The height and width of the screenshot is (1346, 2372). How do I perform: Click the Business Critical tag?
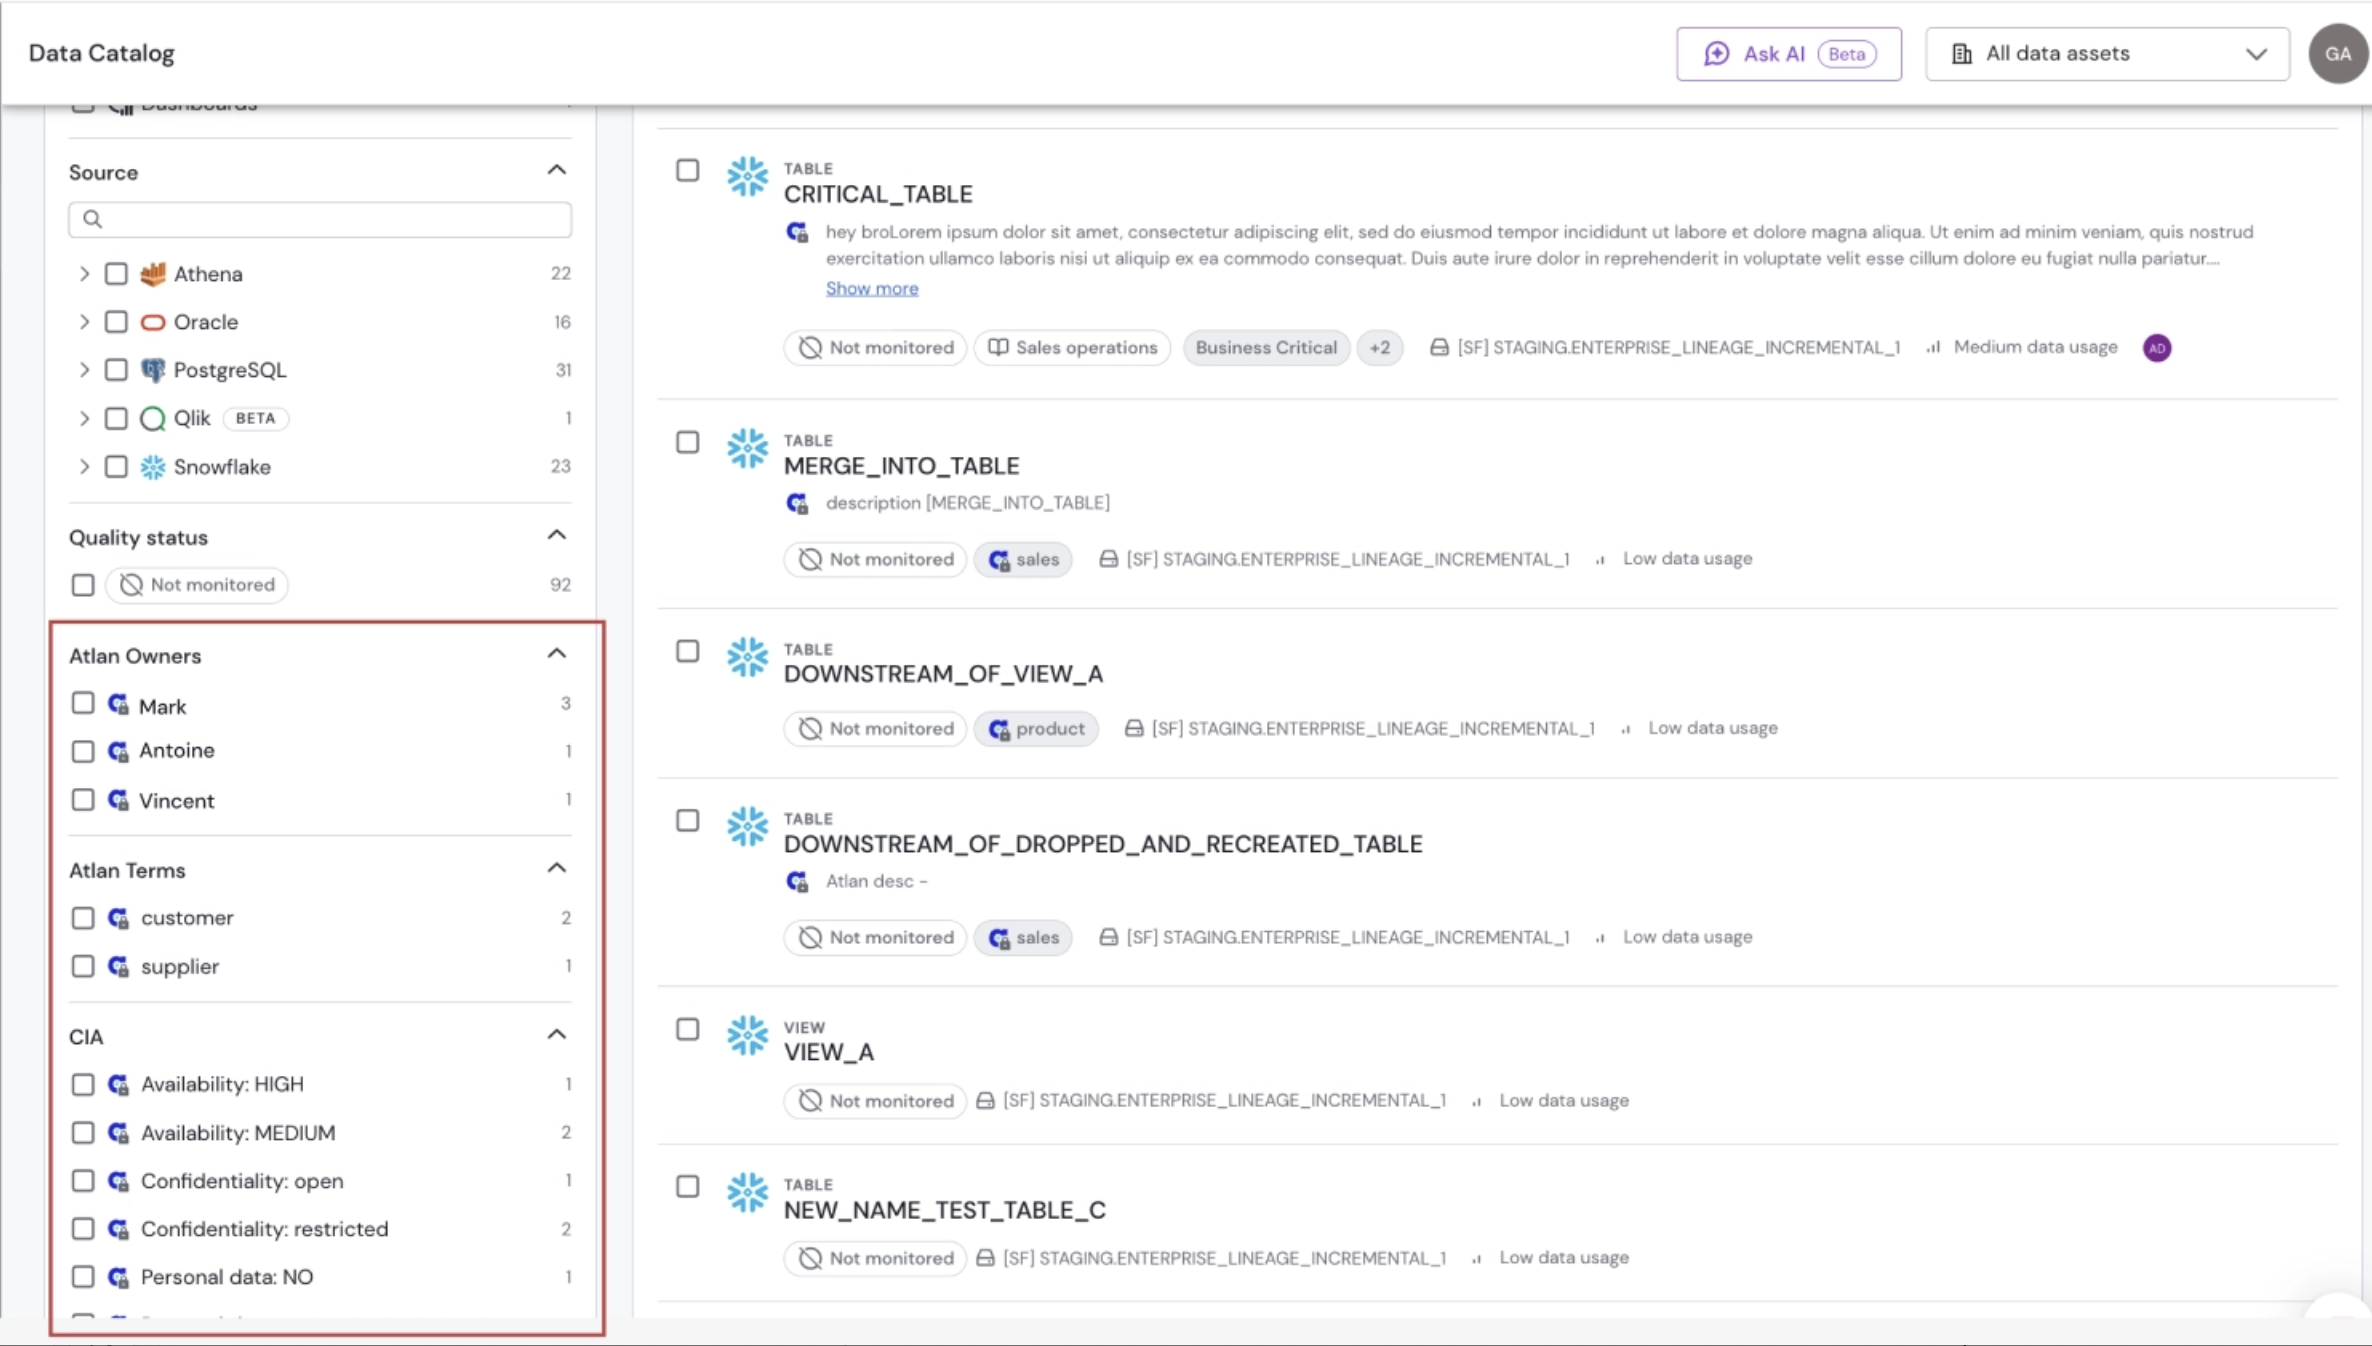(1266, 348)
